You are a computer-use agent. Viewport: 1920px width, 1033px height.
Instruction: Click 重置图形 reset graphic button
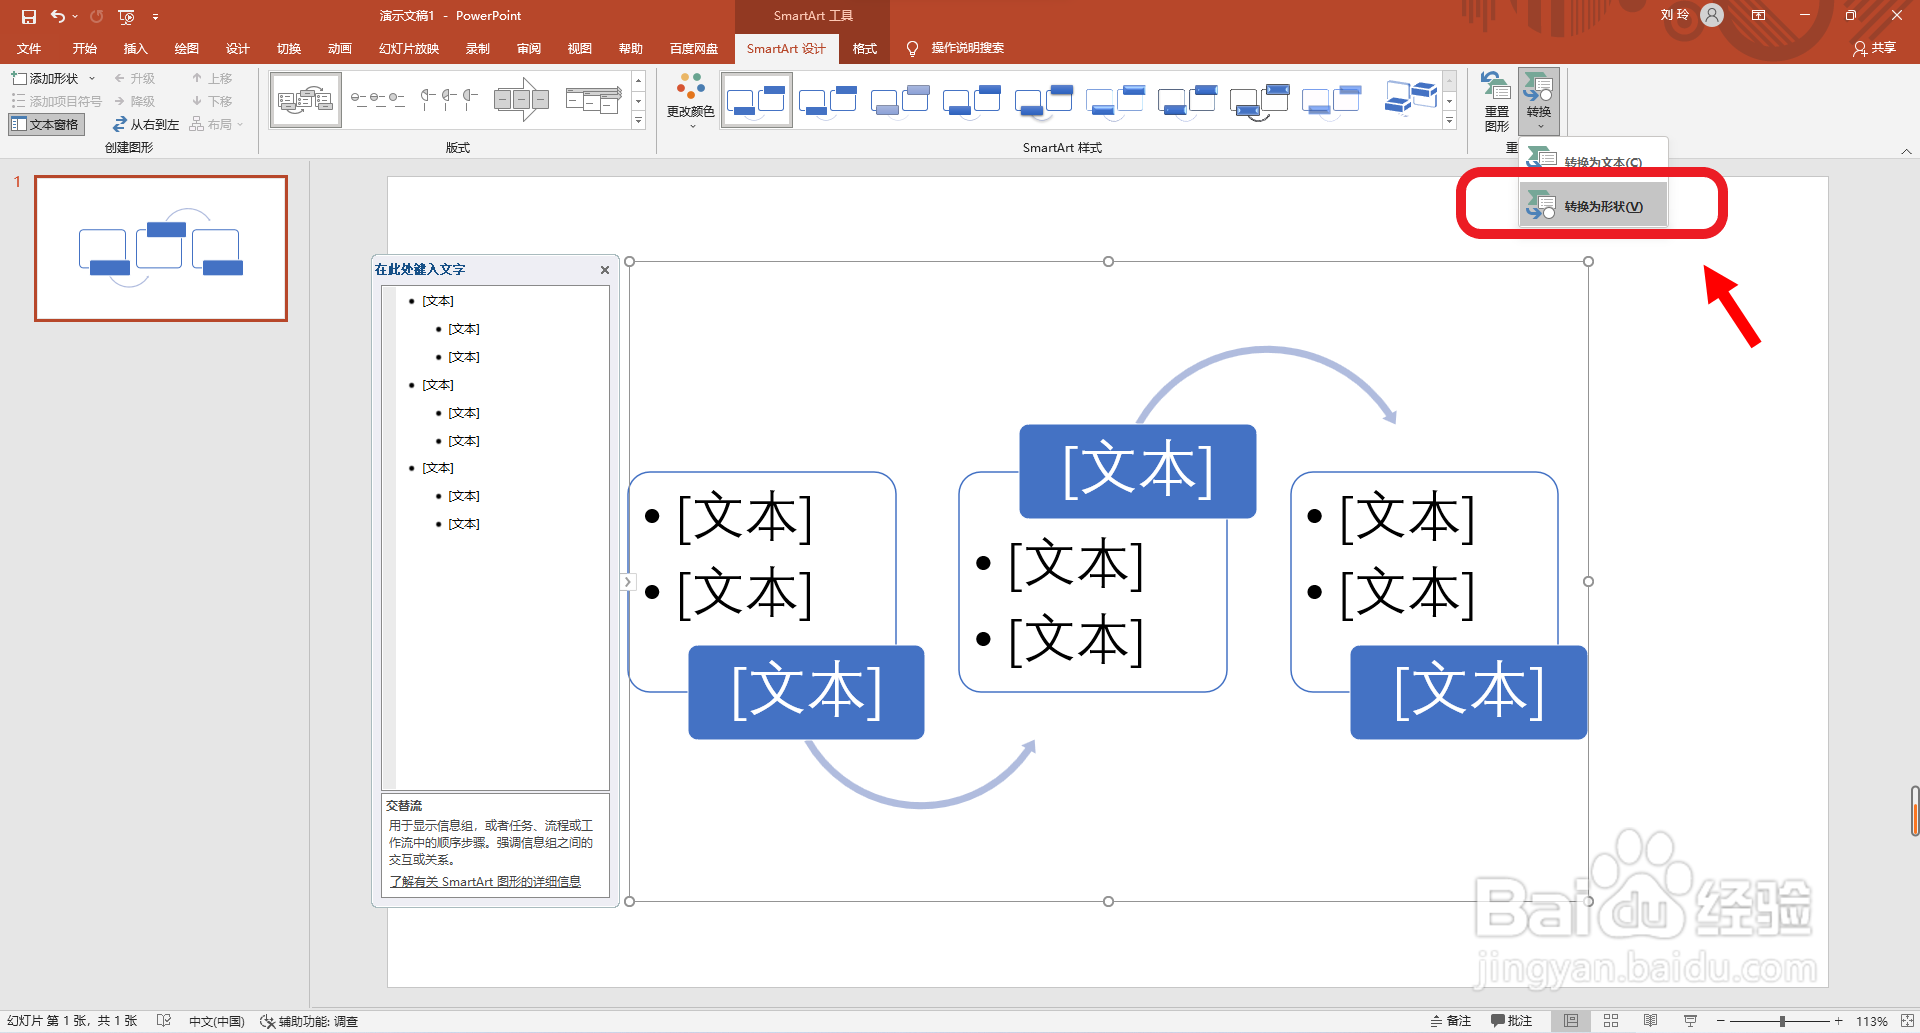(x=1496, y=102)
